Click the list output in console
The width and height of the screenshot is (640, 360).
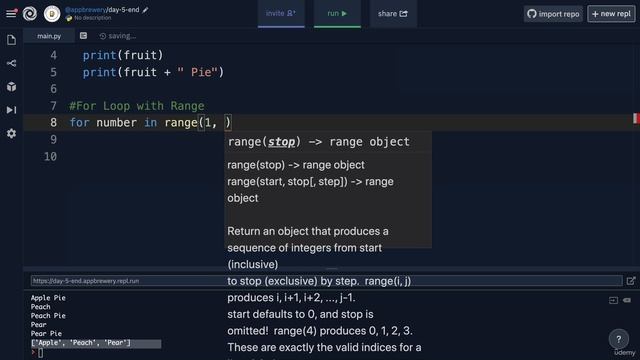click(81, 343)
